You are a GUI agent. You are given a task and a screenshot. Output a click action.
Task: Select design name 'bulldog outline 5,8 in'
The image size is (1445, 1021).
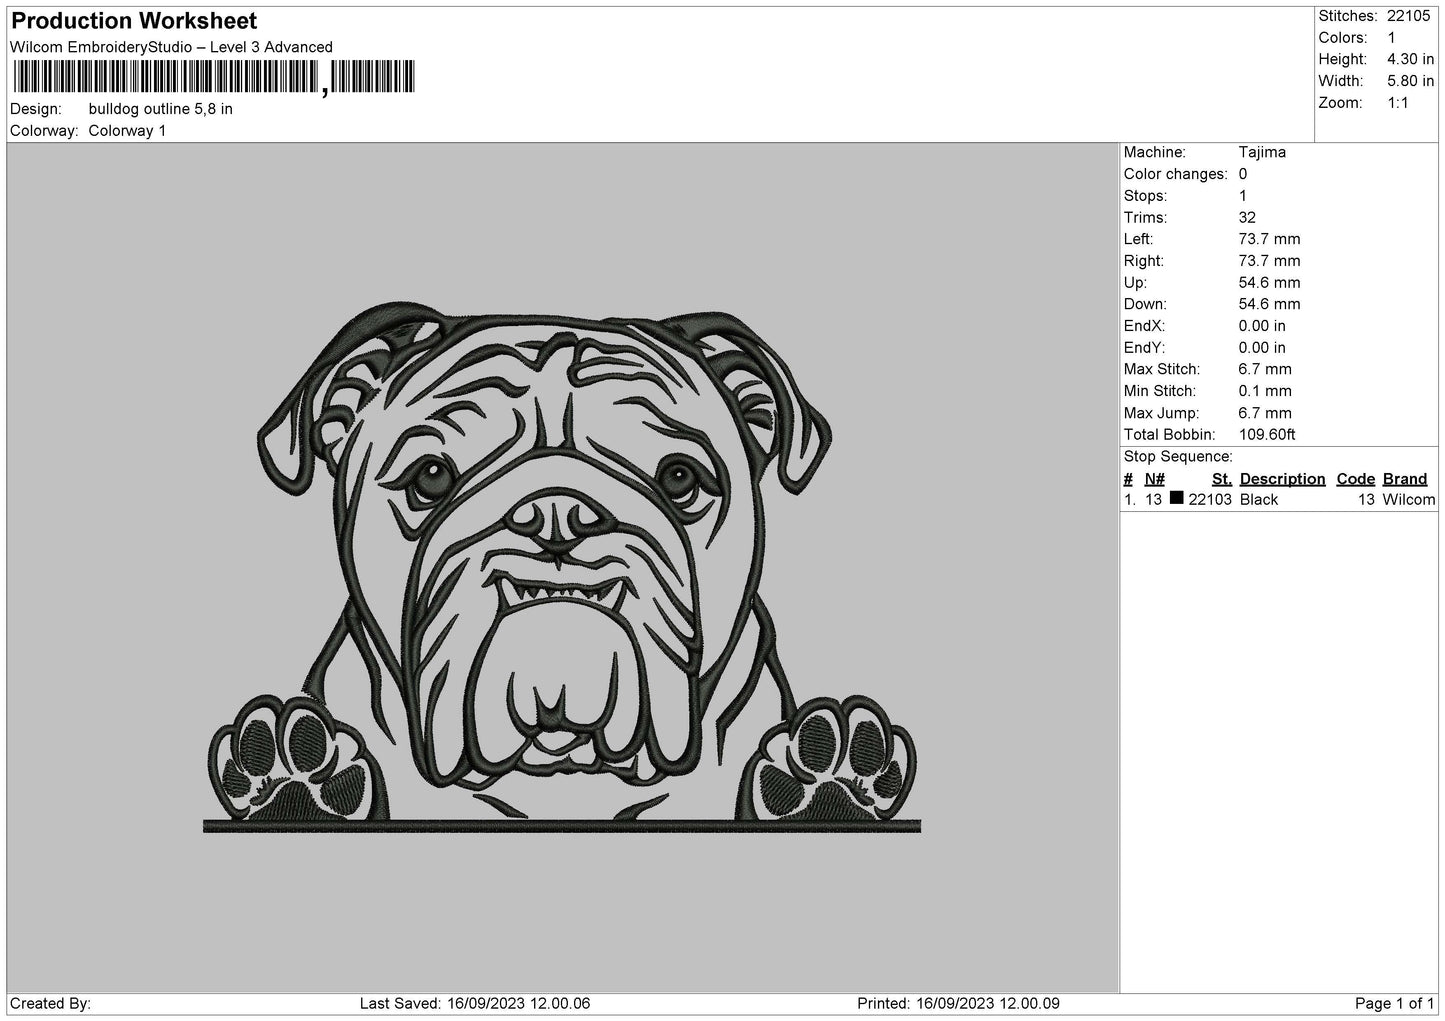(161, 109)
